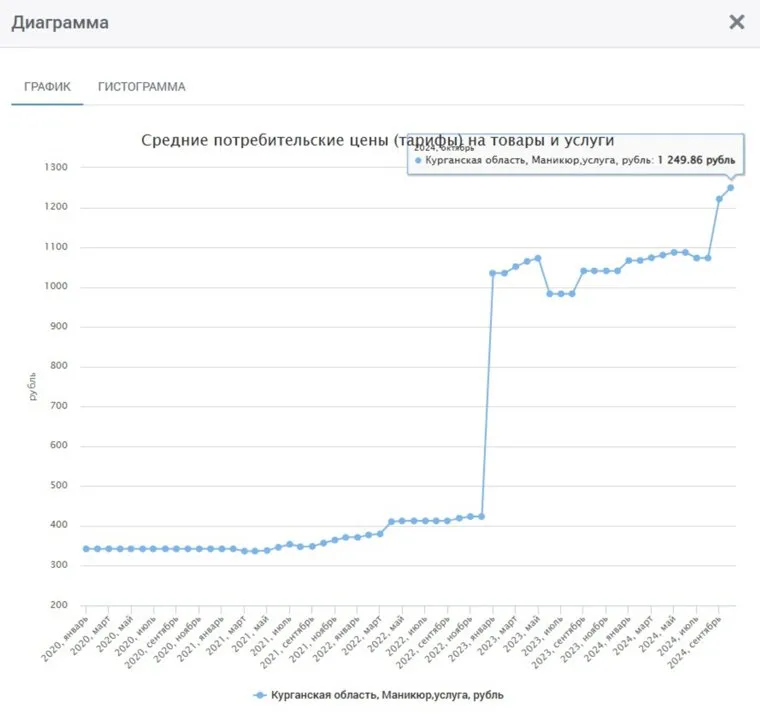Select the September 2024 data point near 1220
The image size is (760, 714).
point(719,199)
